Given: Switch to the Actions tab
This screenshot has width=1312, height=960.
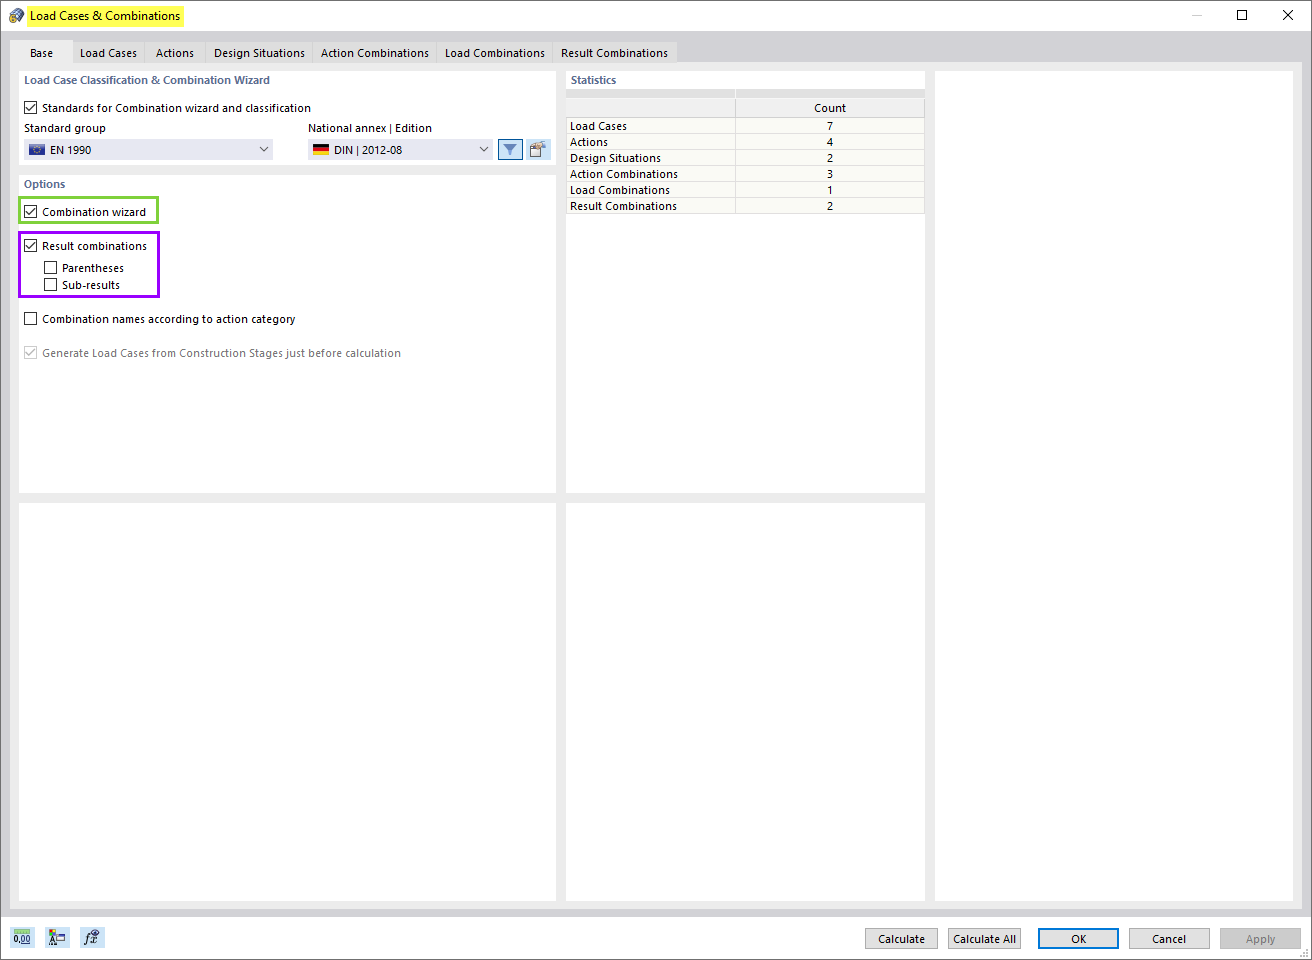Looking at the screenshot, I should tap(174, 52).
